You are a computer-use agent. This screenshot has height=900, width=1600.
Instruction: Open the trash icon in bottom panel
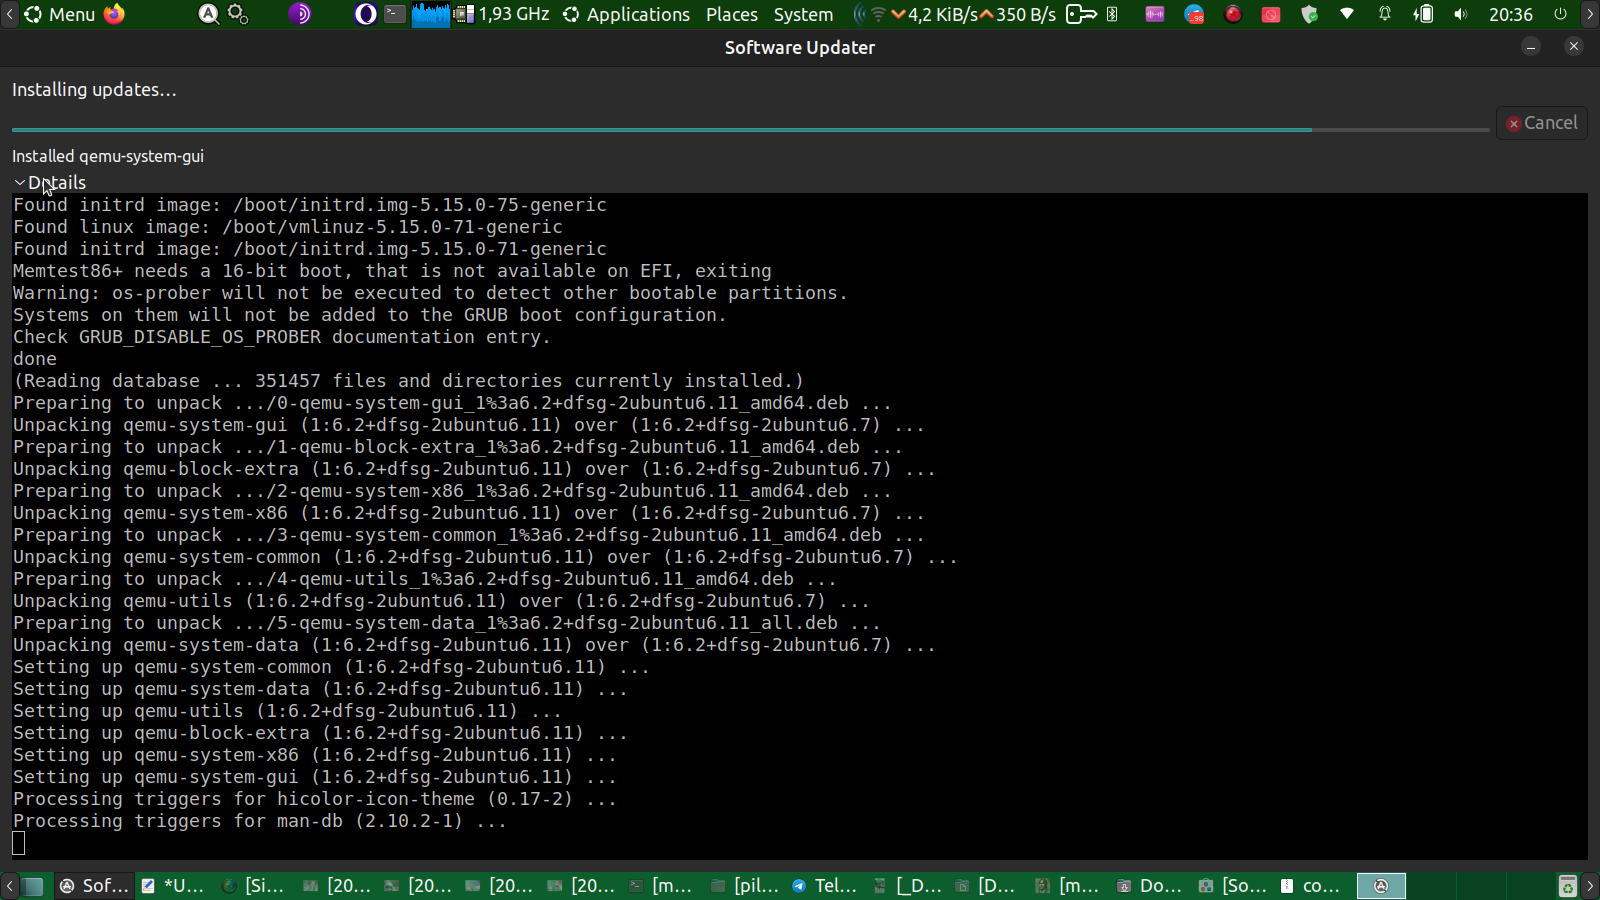(1567, 886)
